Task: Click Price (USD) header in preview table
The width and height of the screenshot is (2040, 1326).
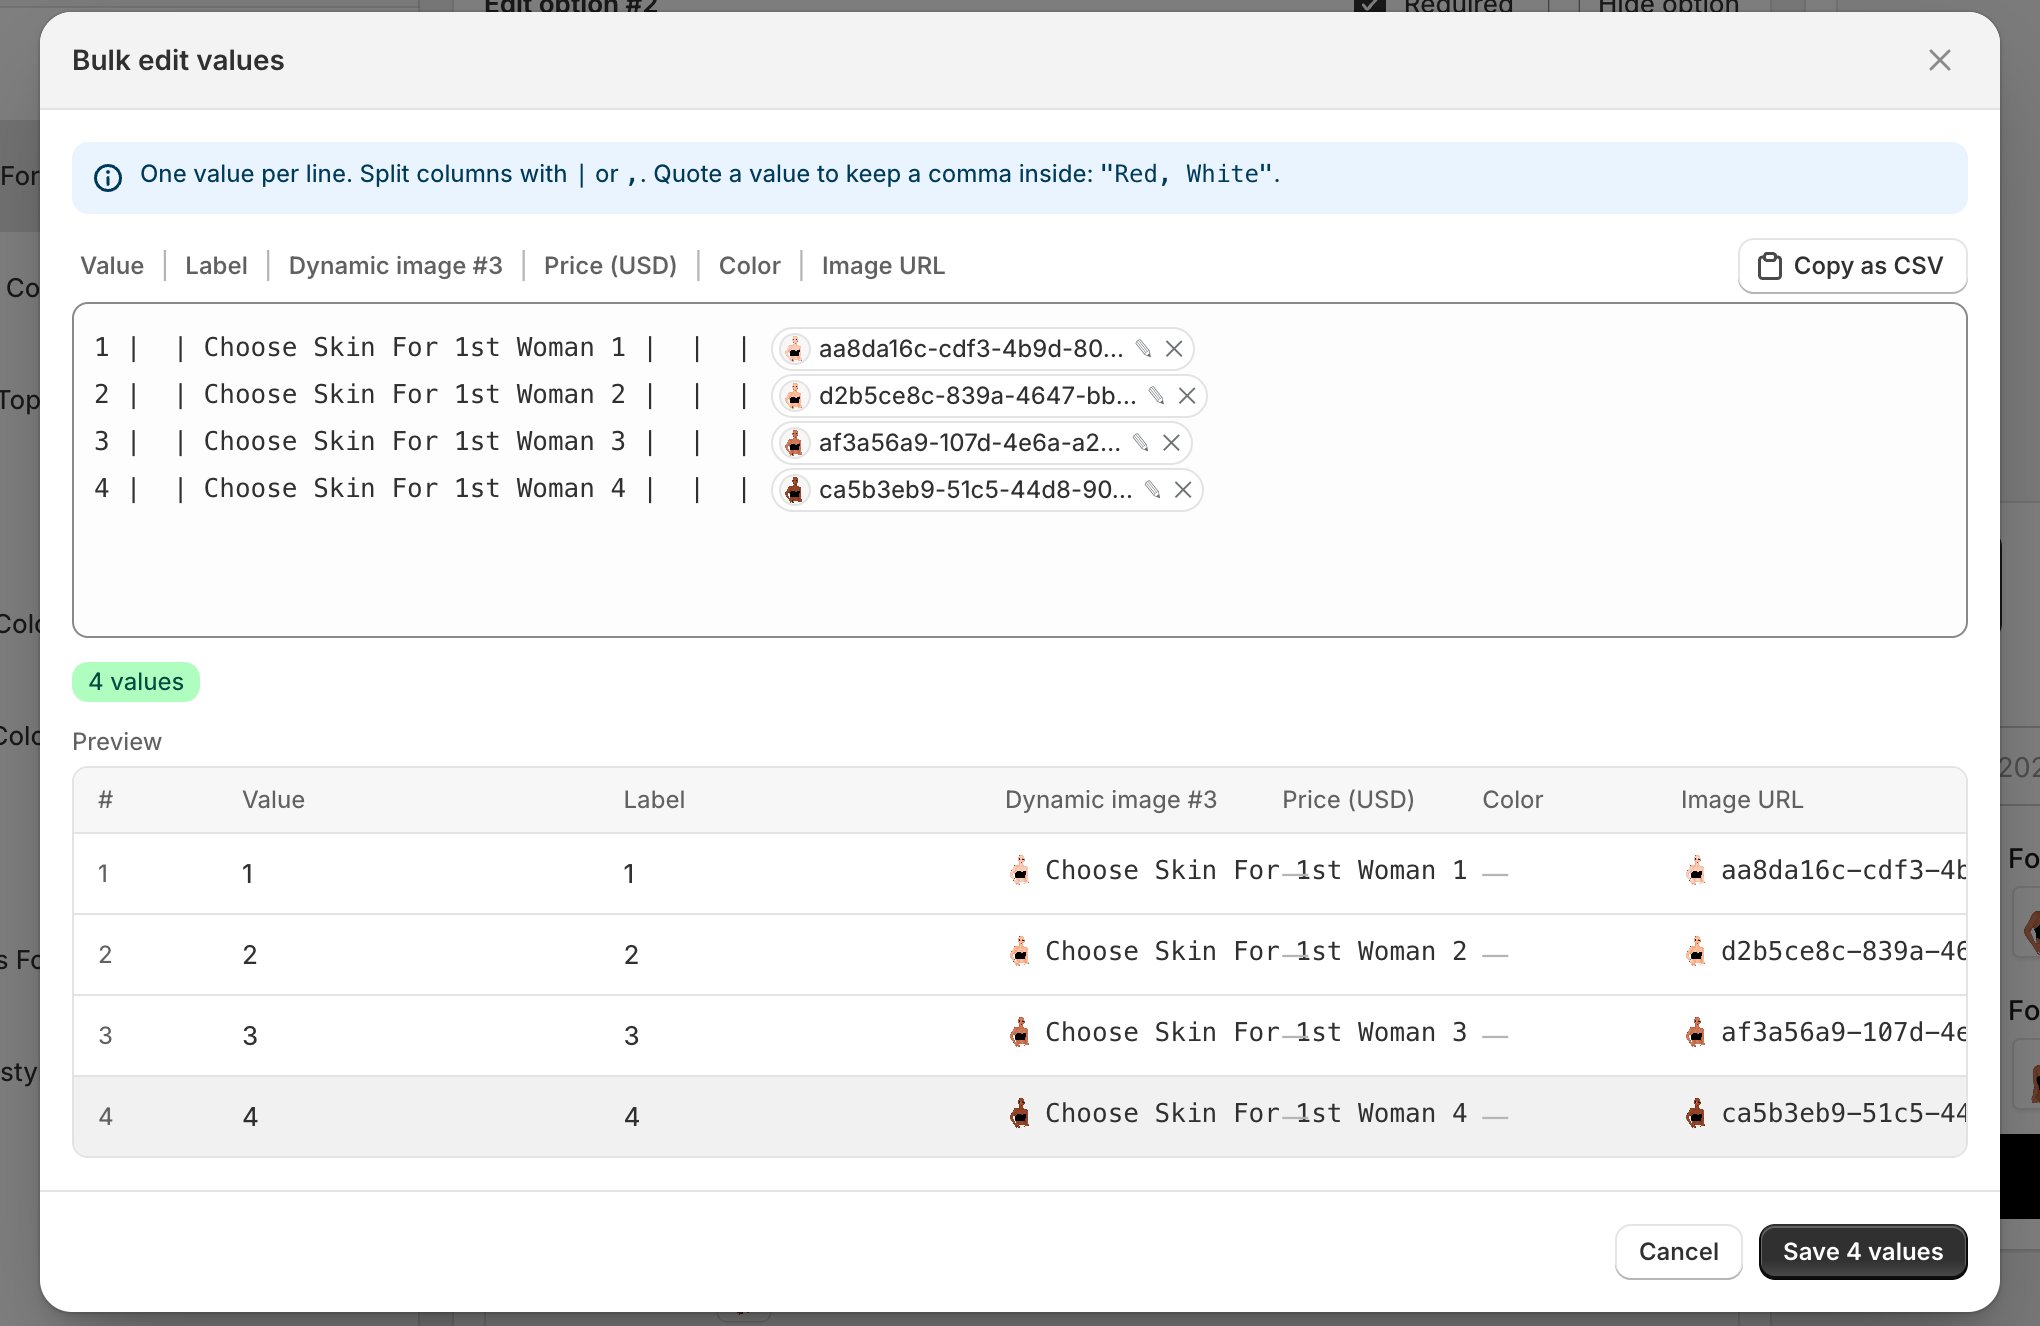Action: click(1348, 800)
